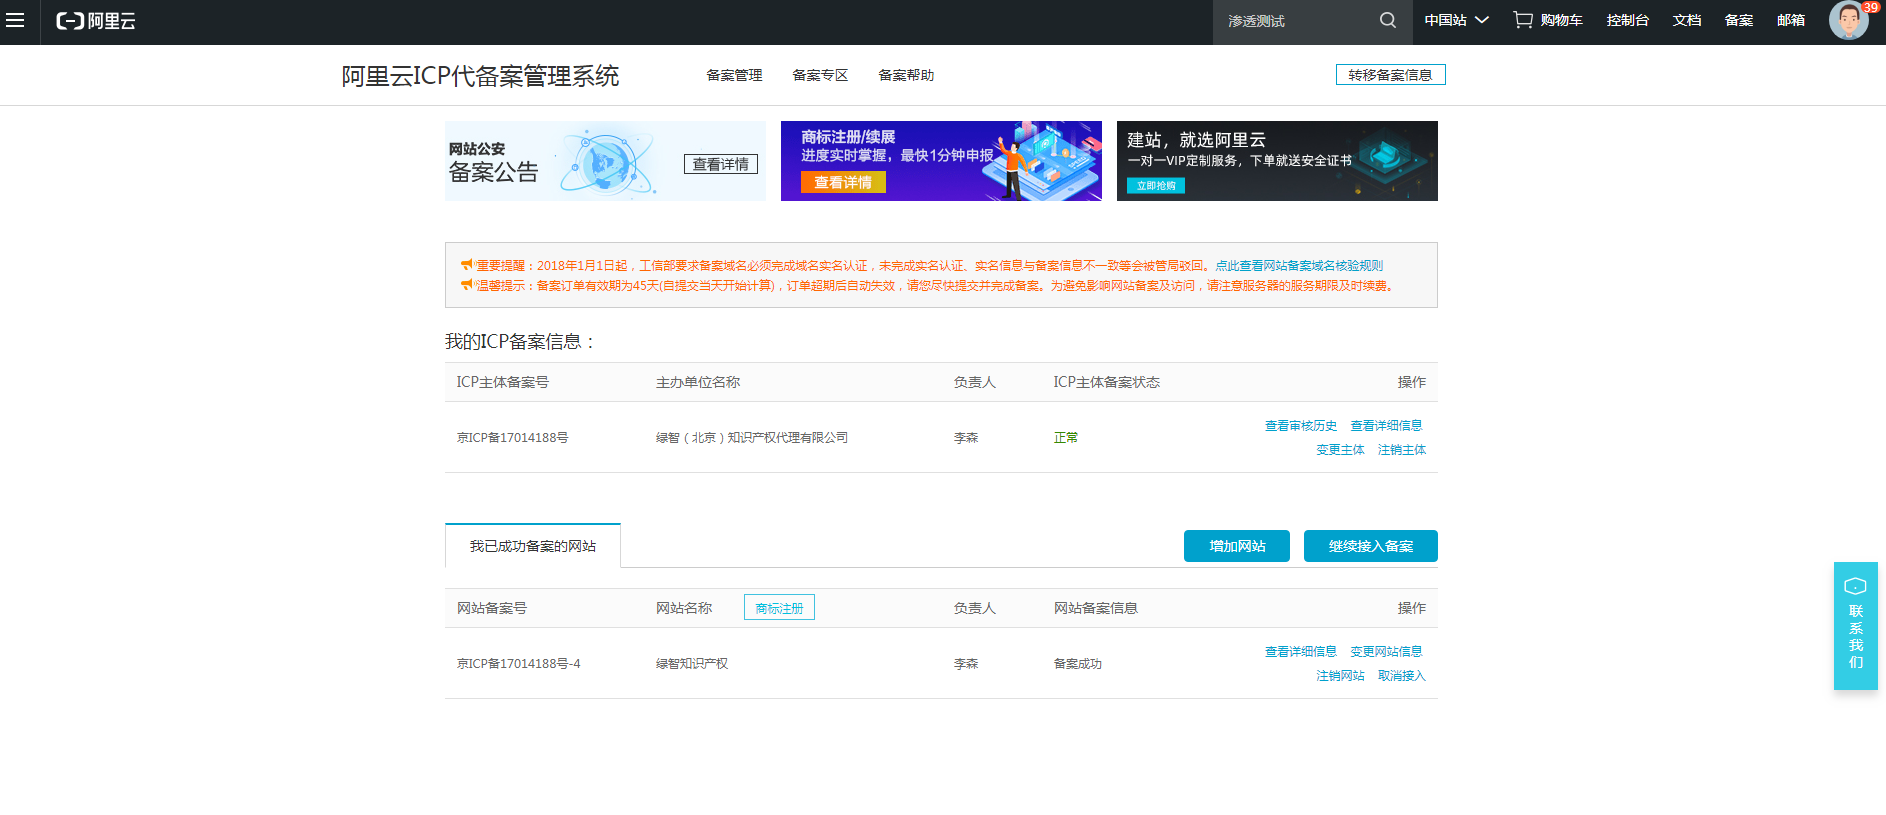Screen dimensions: 1886x815
Task: Click 查看详情 on 网站公安备案公告 banner
Action: coord(721,164)
